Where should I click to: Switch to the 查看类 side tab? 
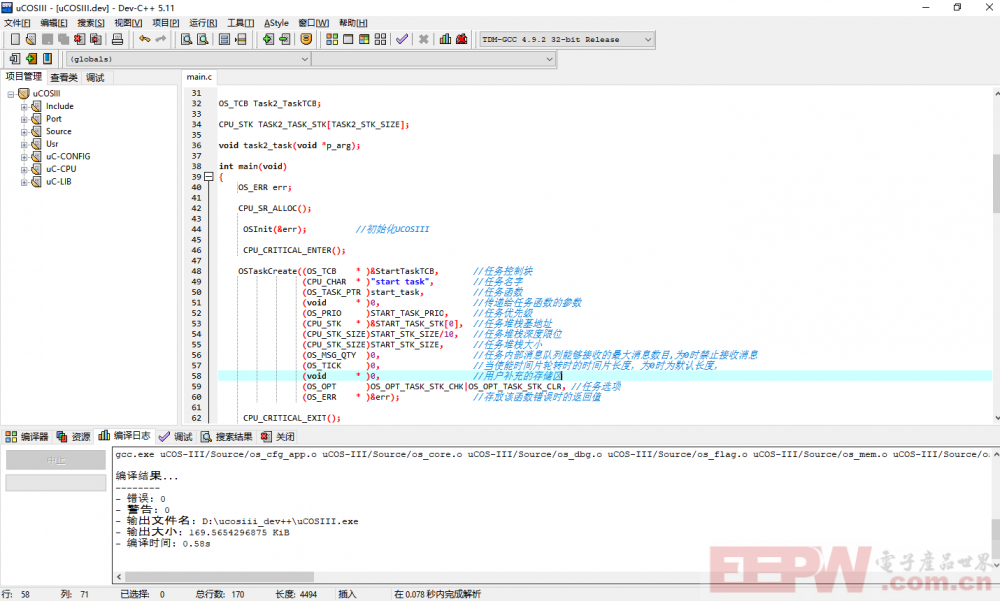(64, 78)
